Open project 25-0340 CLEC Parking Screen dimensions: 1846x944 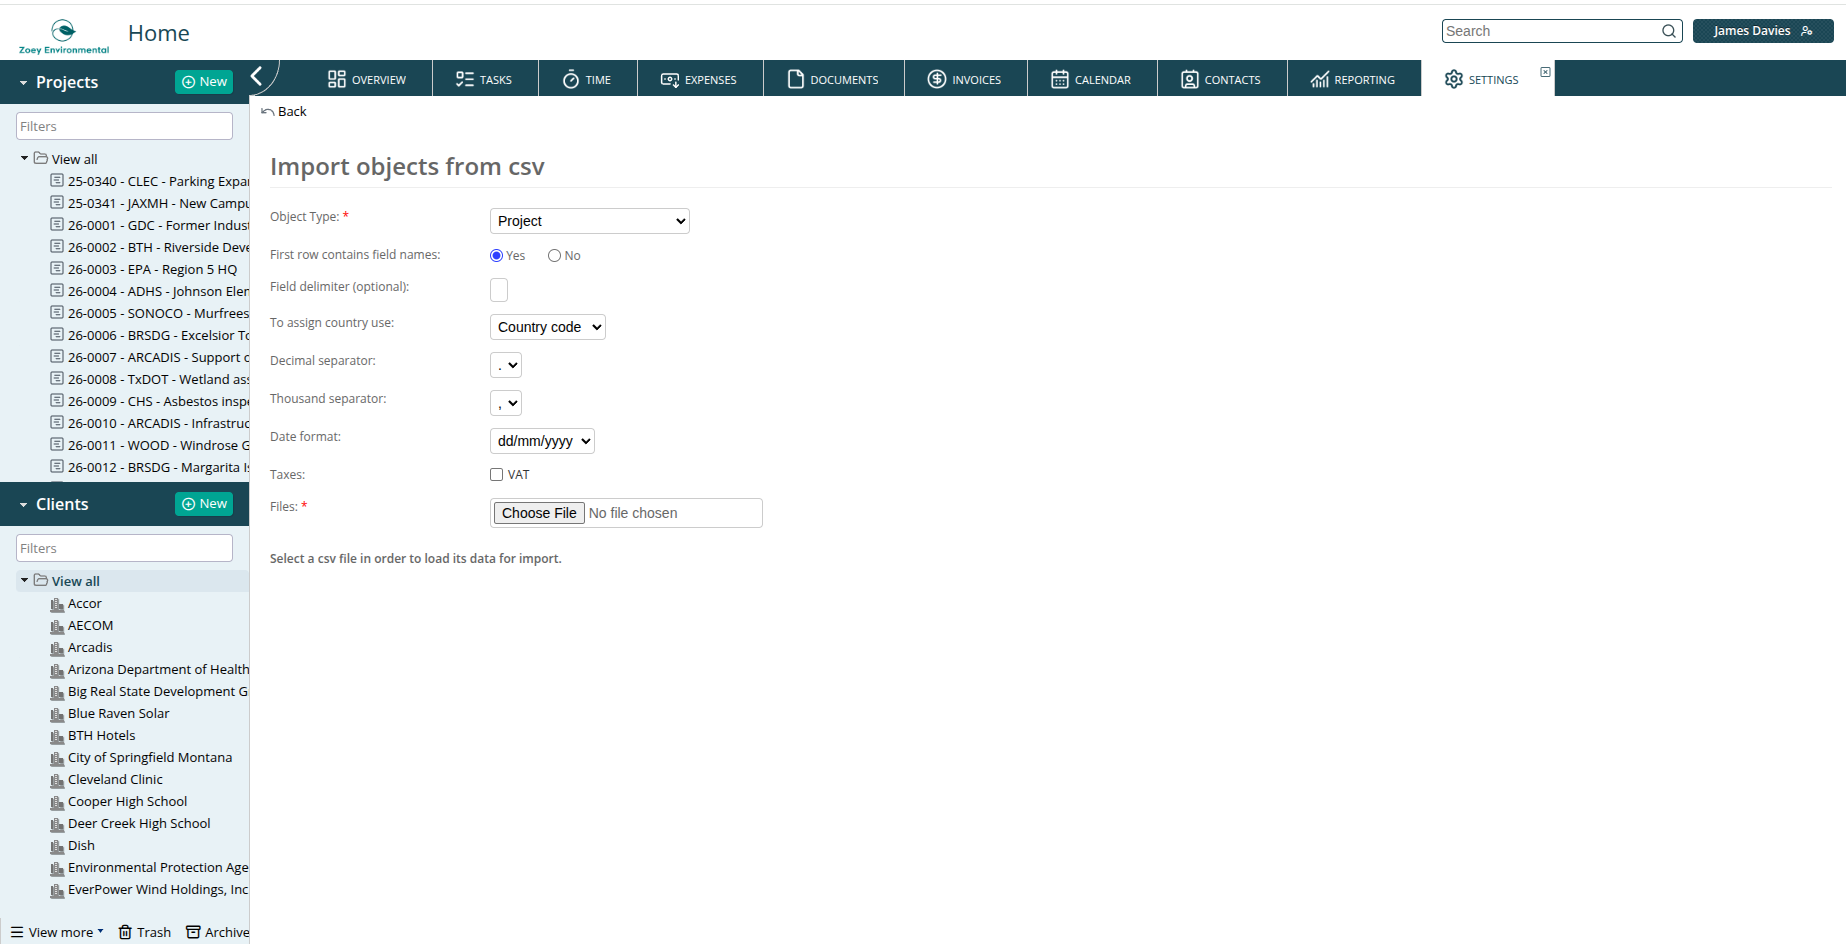tap(150, 181)
